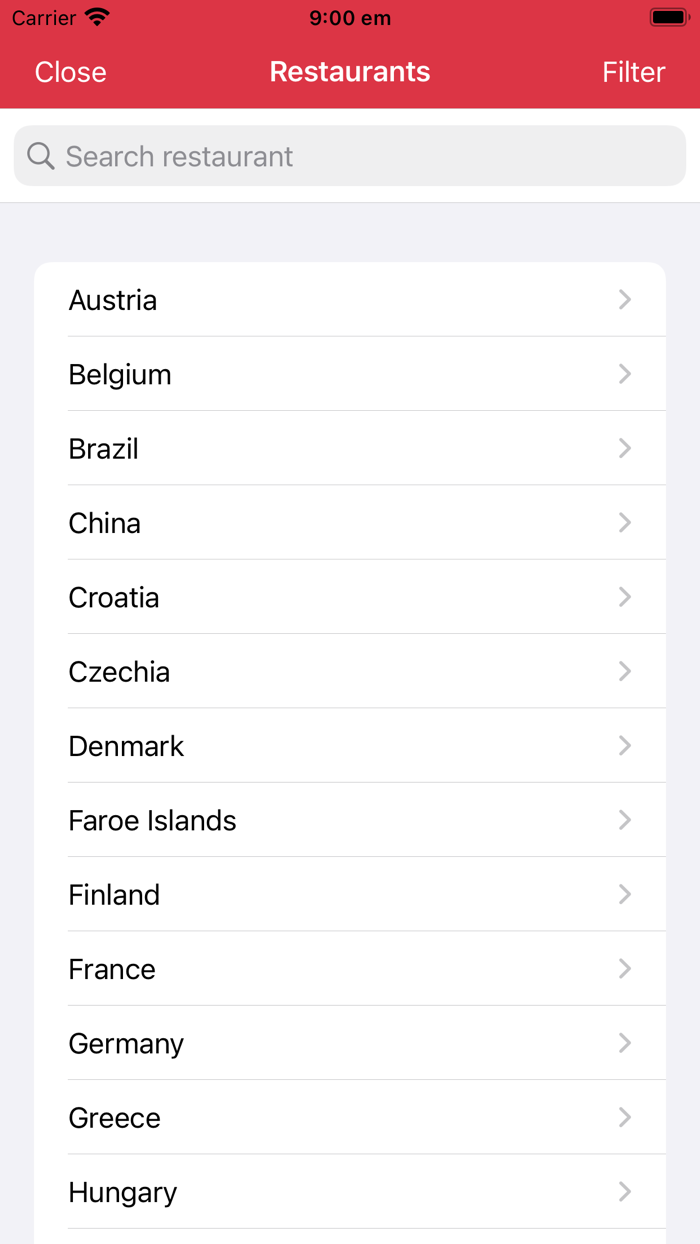The height and width of the screenshot is (1244, 700).
Task: Select Denmark from the country list
Action: (127, 746)
